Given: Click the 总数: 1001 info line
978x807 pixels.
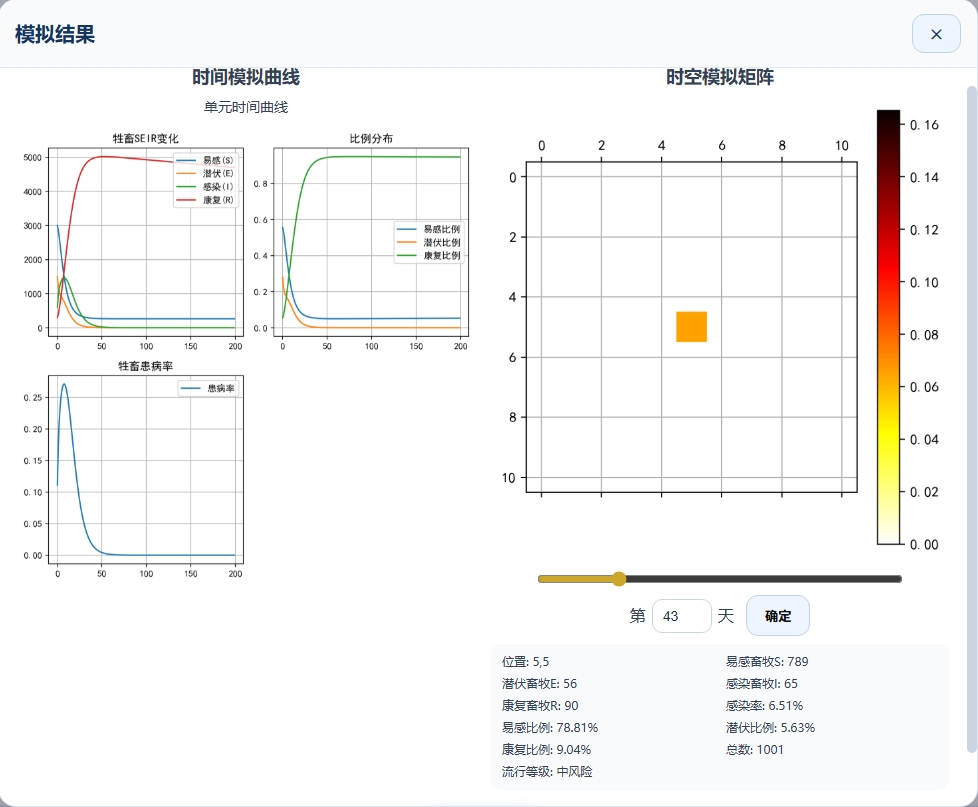Looking at the screenshot, I should pos(755,749).
